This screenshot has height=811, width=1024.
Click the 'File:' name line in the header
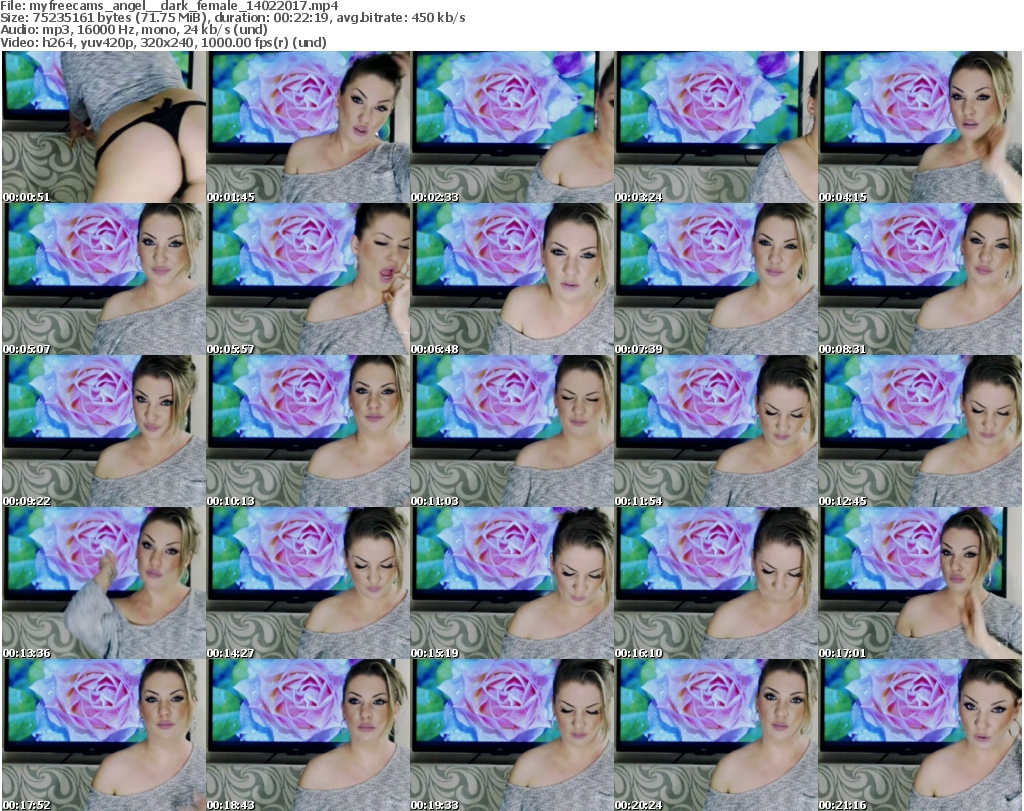169,6
